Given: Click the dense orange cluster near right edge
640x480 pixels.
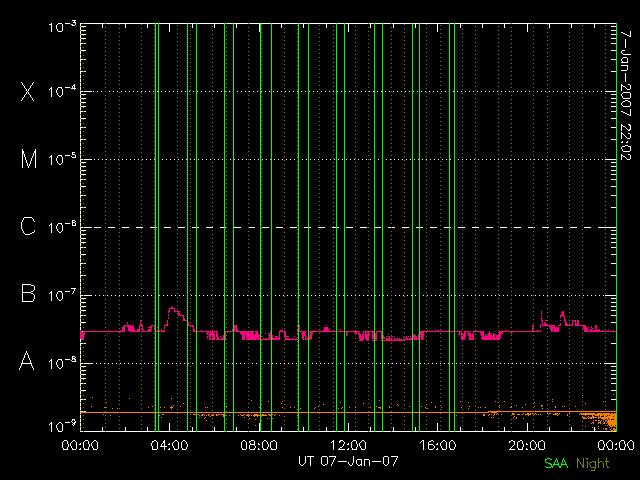Looking at the screenshot, I should pos(603,421).
